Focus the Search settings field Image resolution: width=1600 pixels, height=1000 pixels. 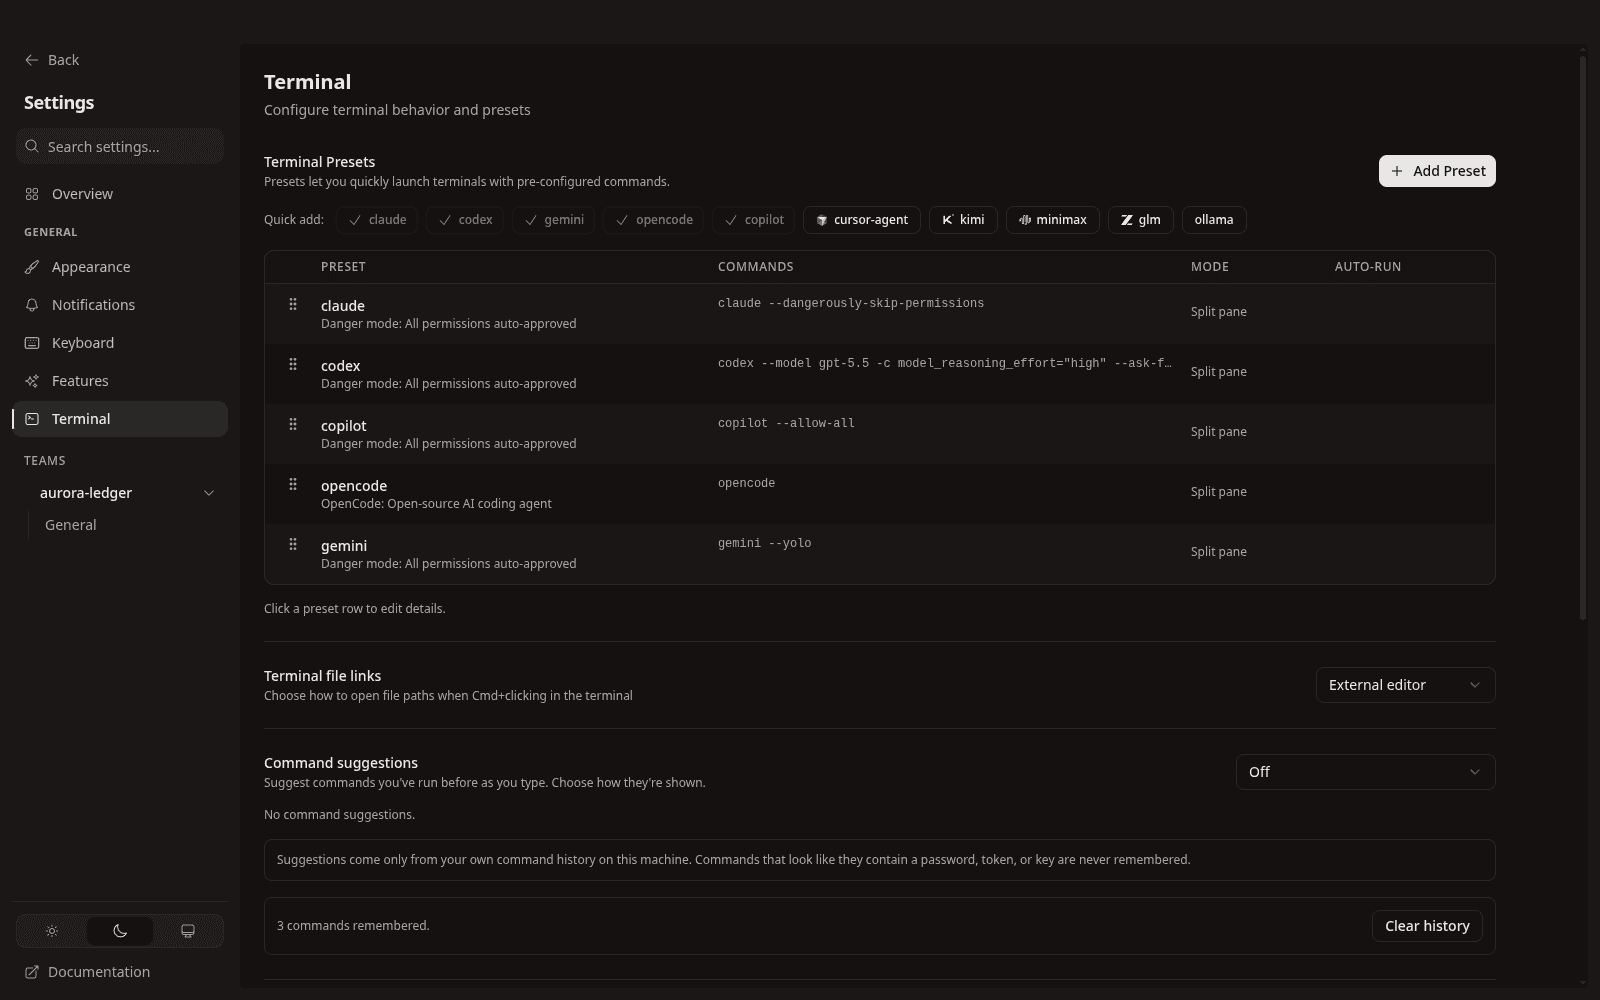pos(120,147)
